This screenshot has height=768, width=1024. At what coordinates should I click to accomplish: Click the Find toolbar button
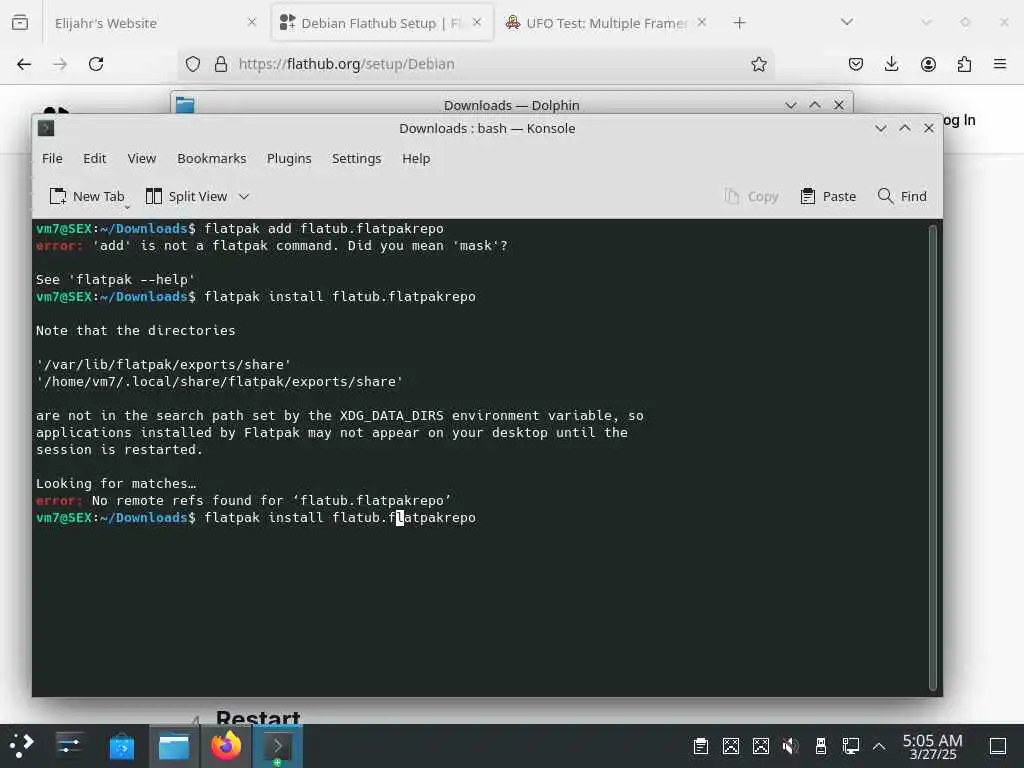pos(903,197)
